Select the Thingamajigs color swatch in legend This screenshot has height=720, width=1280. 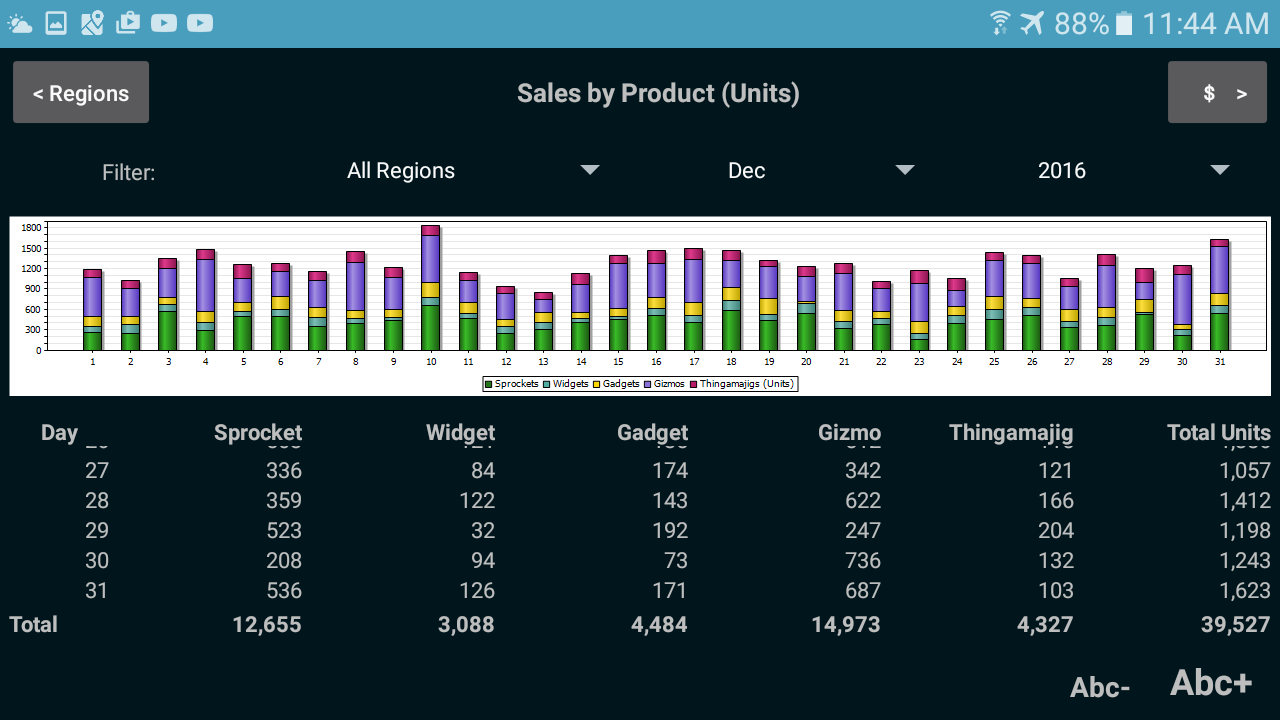tap(694, 383)
